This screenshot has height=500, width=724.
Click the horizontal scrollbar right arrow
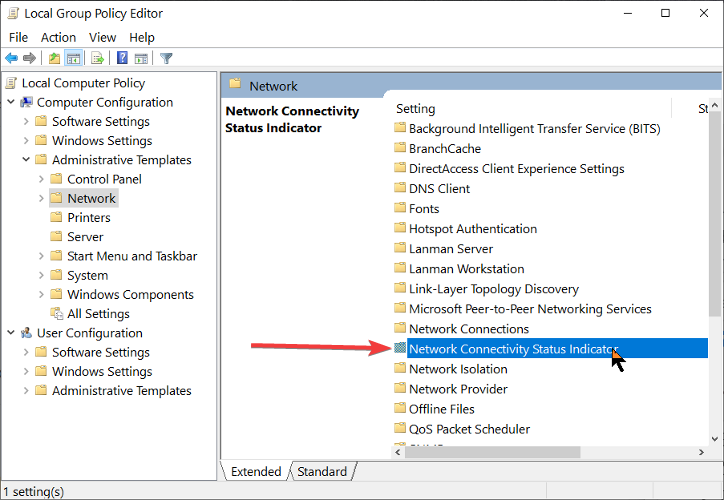pyautogui.click(x=701, y=452)
